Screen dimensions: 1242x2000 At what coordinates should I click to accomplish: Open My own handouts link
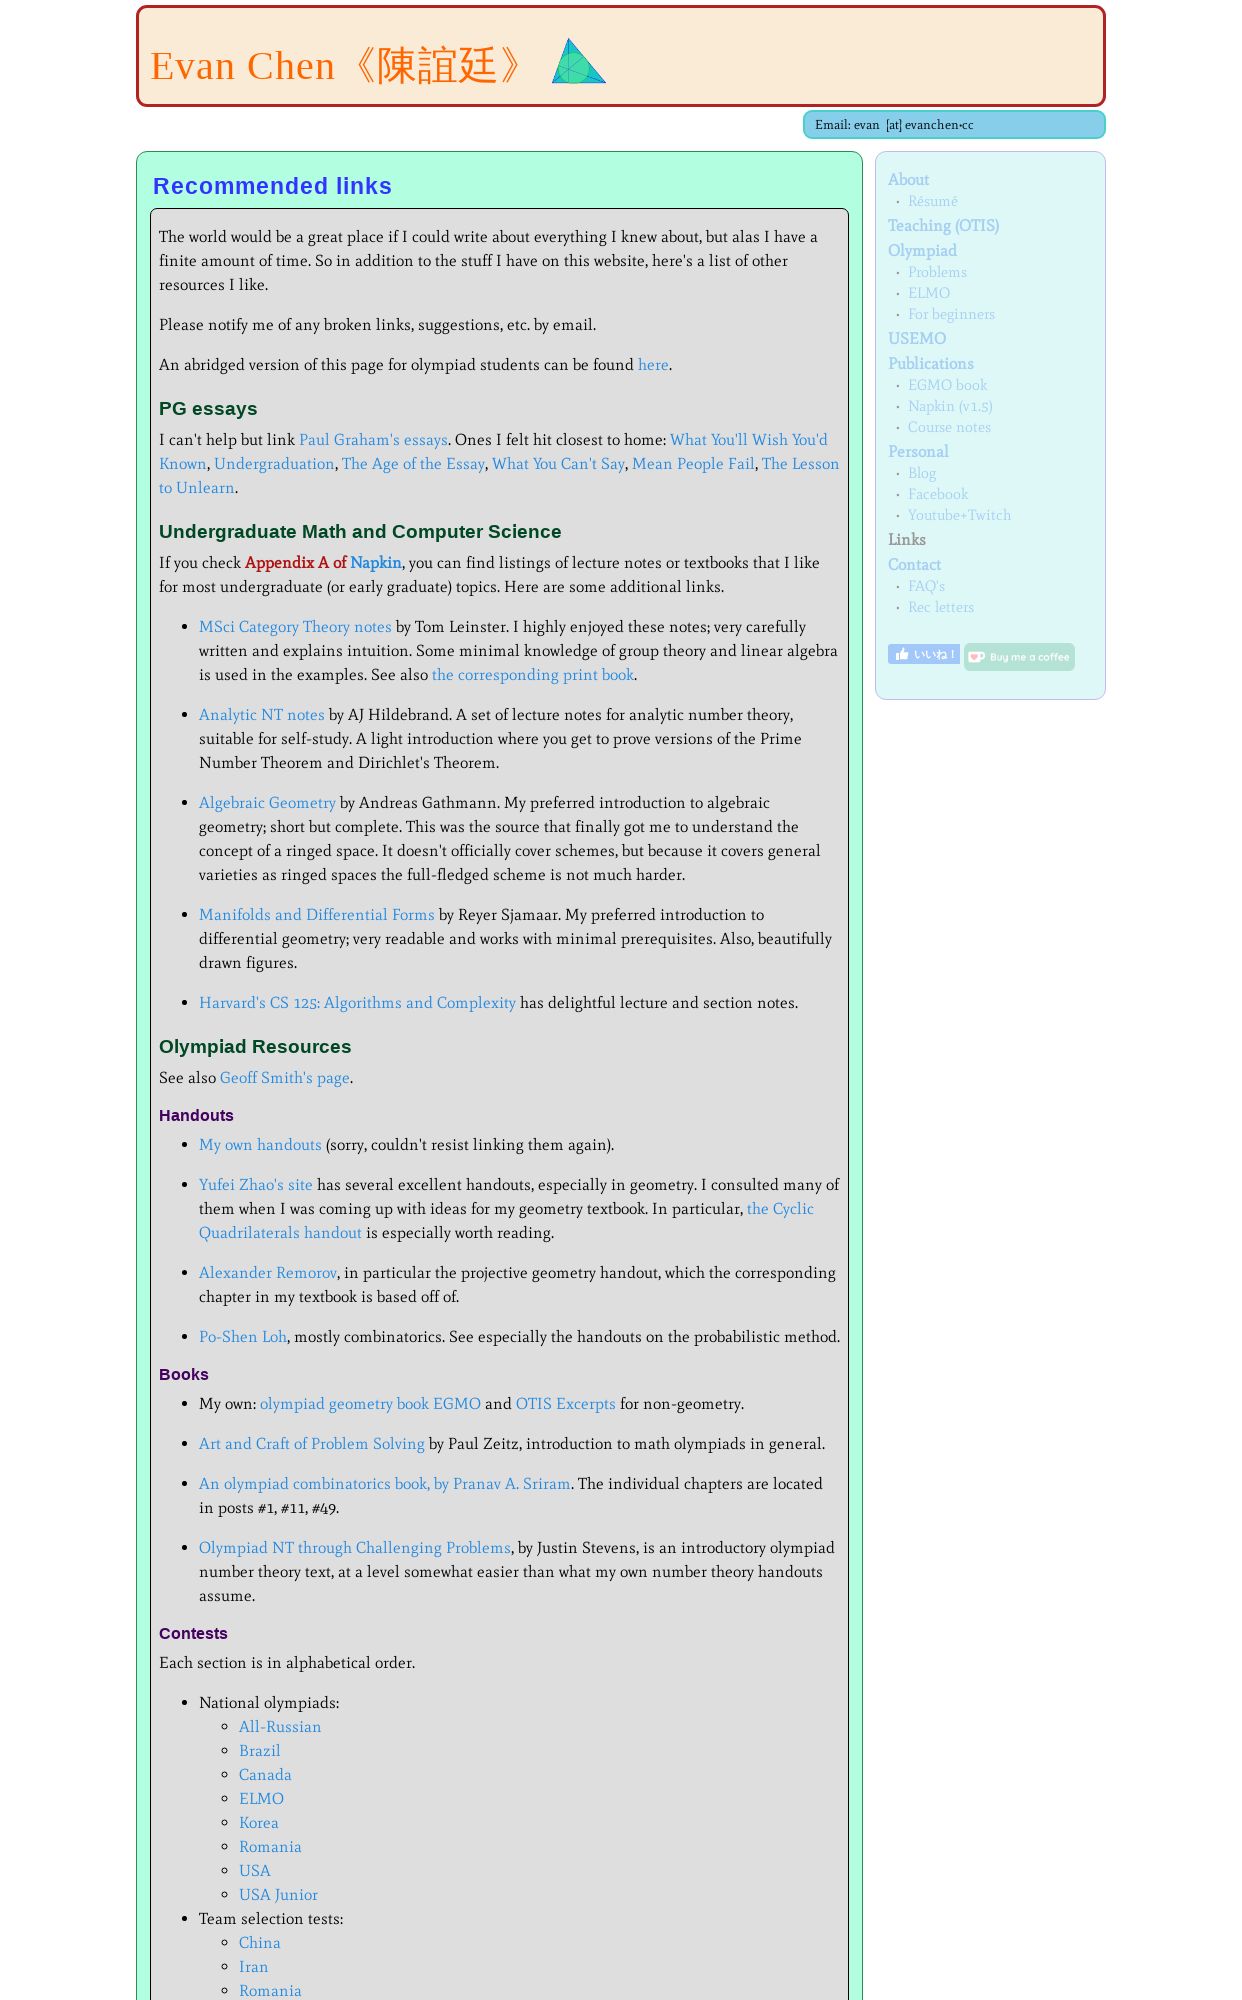[260, 1145]
